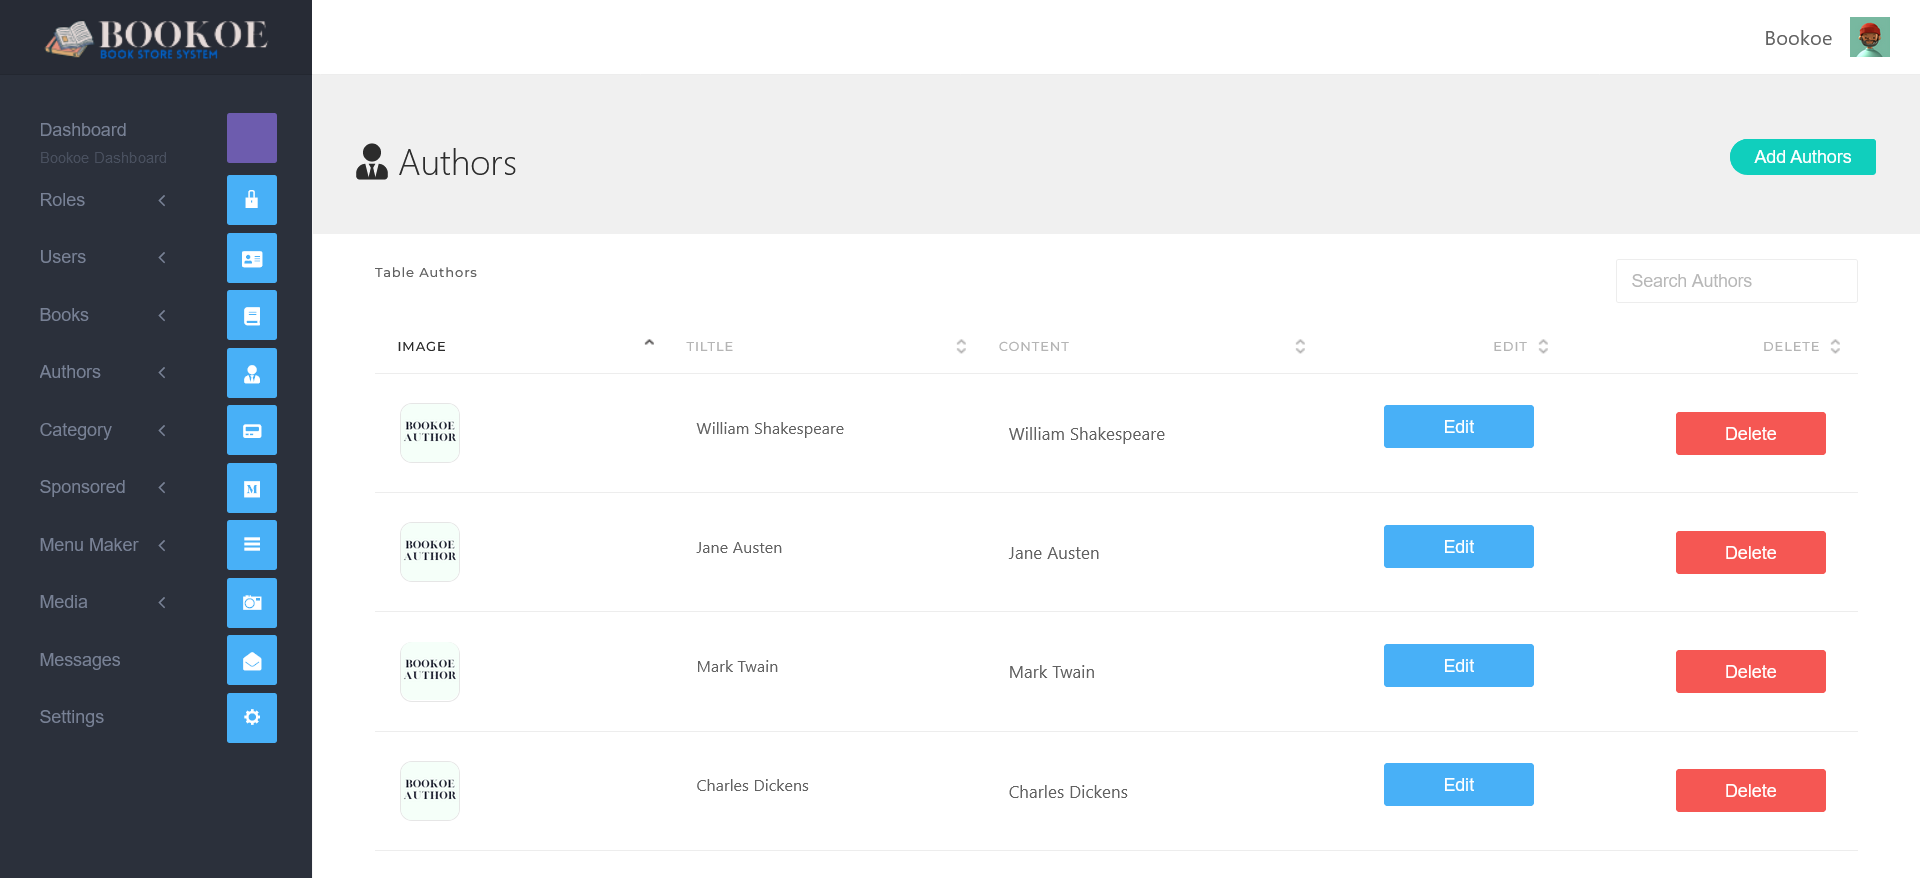Screen dimensions: 1920x878
Task: Click the Search Authors input field
Action: click(x=1736, y=281)
